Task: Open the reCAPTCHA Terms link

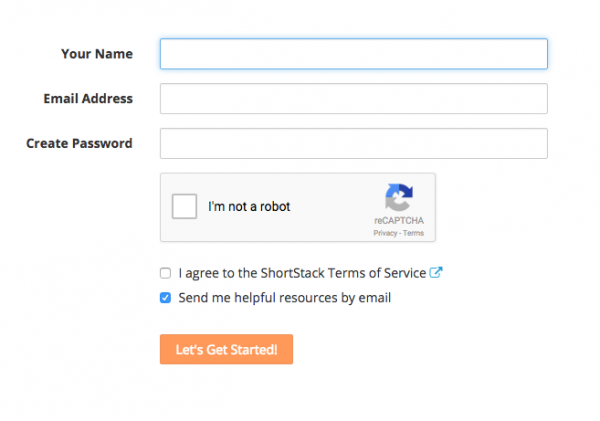Action: [x=414, y=233]
